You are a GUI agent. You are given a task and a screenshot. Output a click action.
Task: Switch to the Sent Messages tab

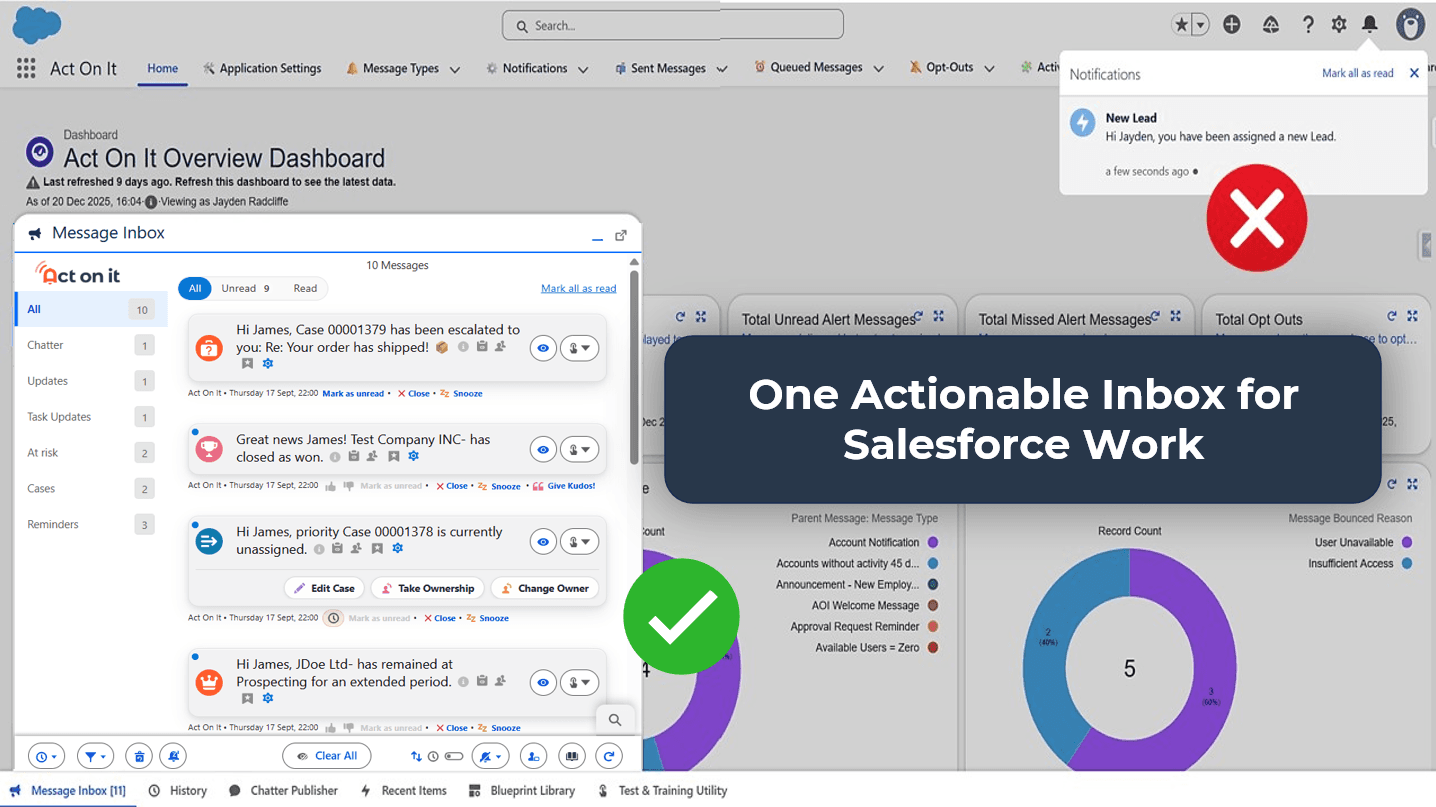click(x=660, y=68)
